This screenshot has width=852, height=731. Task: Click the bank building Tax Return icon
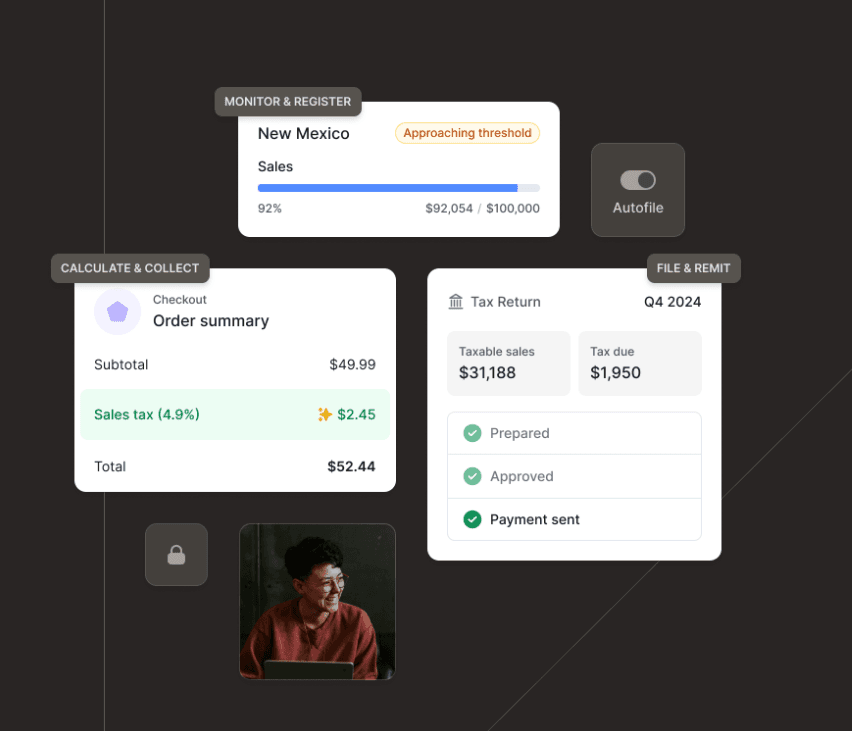click(456, 302)
